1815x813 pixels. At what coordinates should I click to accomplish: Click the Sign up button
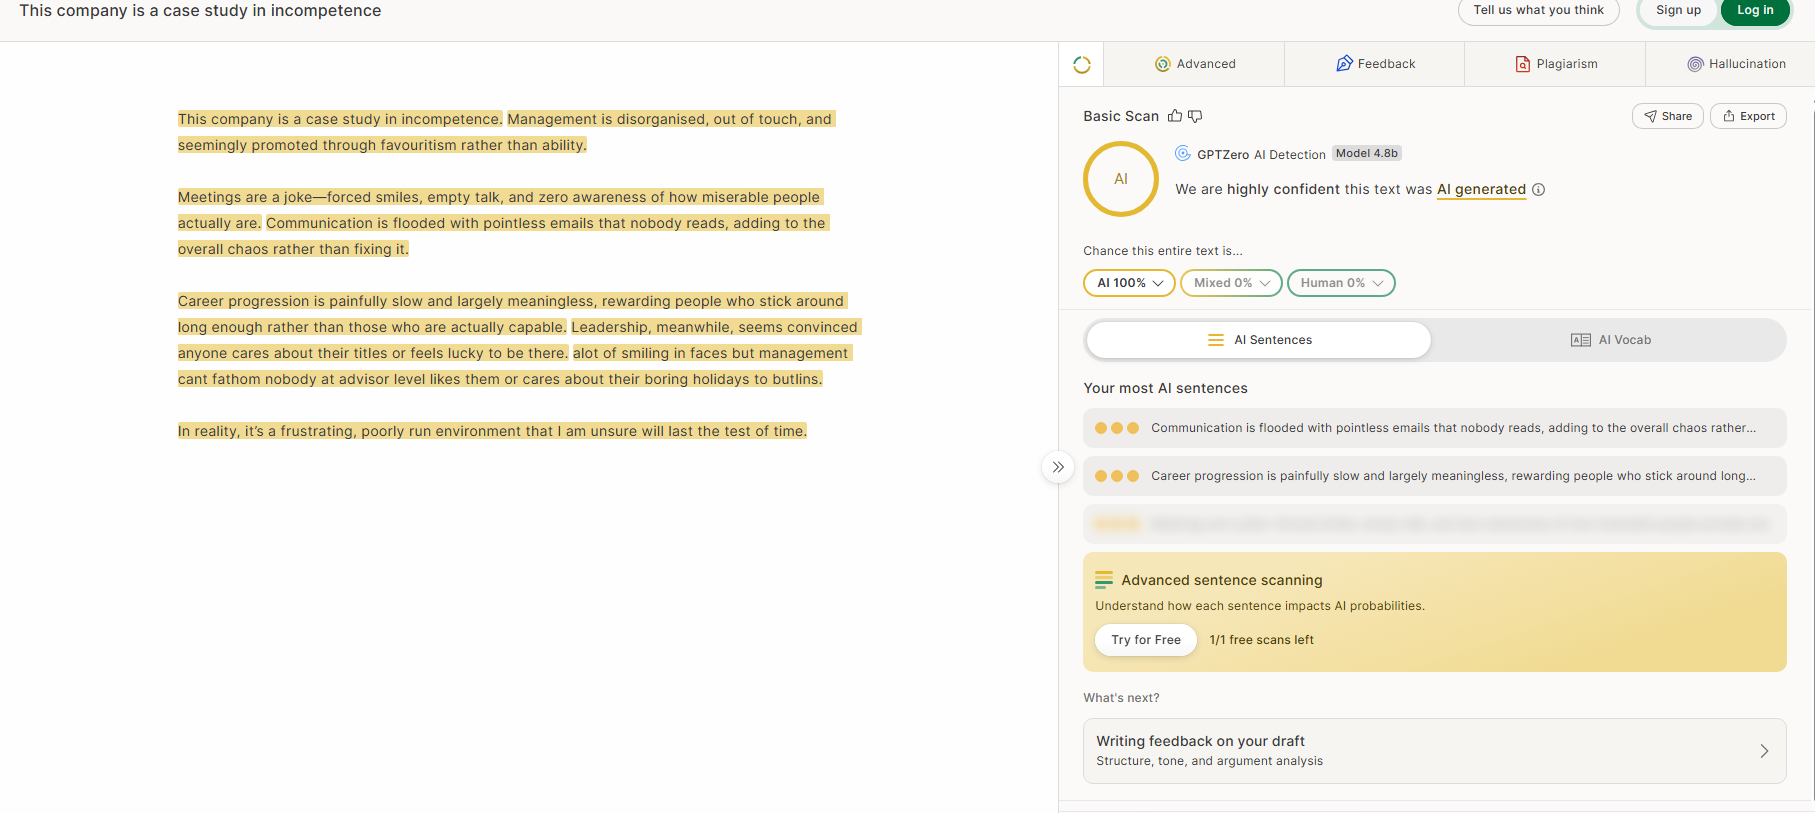(x=1678, y=11)
